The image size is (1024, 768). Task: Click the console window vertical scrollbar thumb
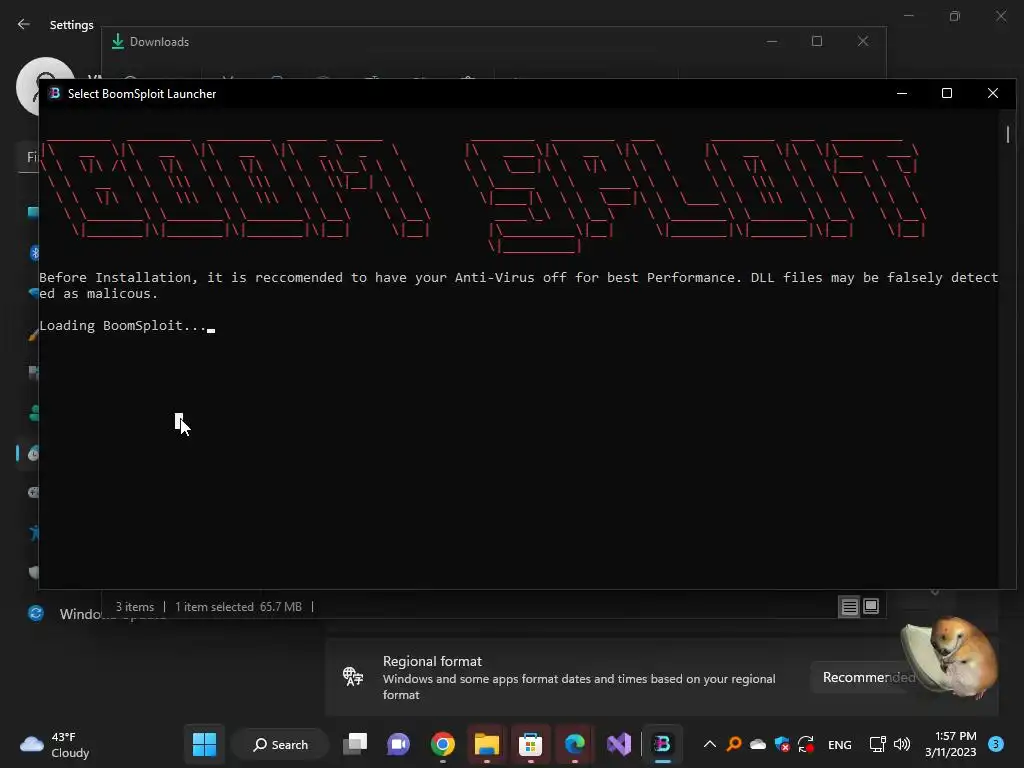(1008, 135)
